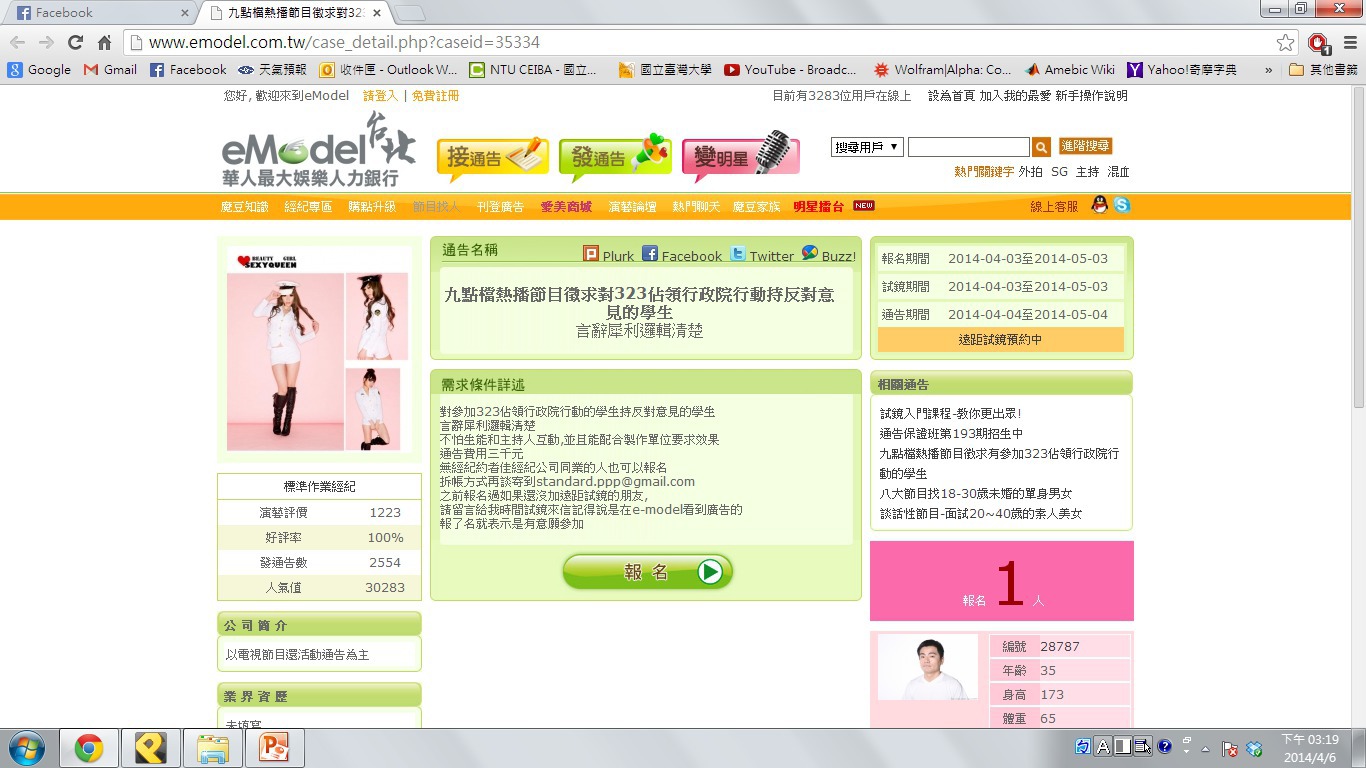Click the 線上客服 link

click(1054, 207)
